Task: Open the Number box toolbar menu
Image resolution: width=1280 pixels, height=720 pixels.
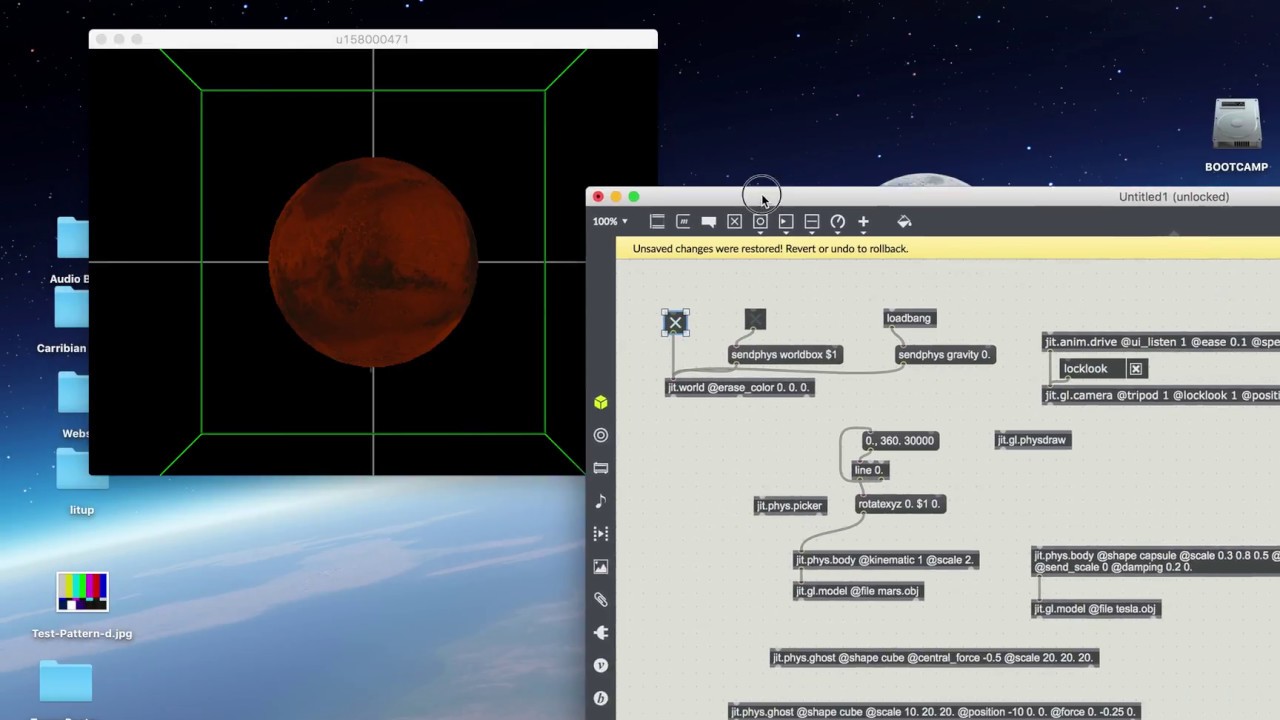Action: (786, 222)
